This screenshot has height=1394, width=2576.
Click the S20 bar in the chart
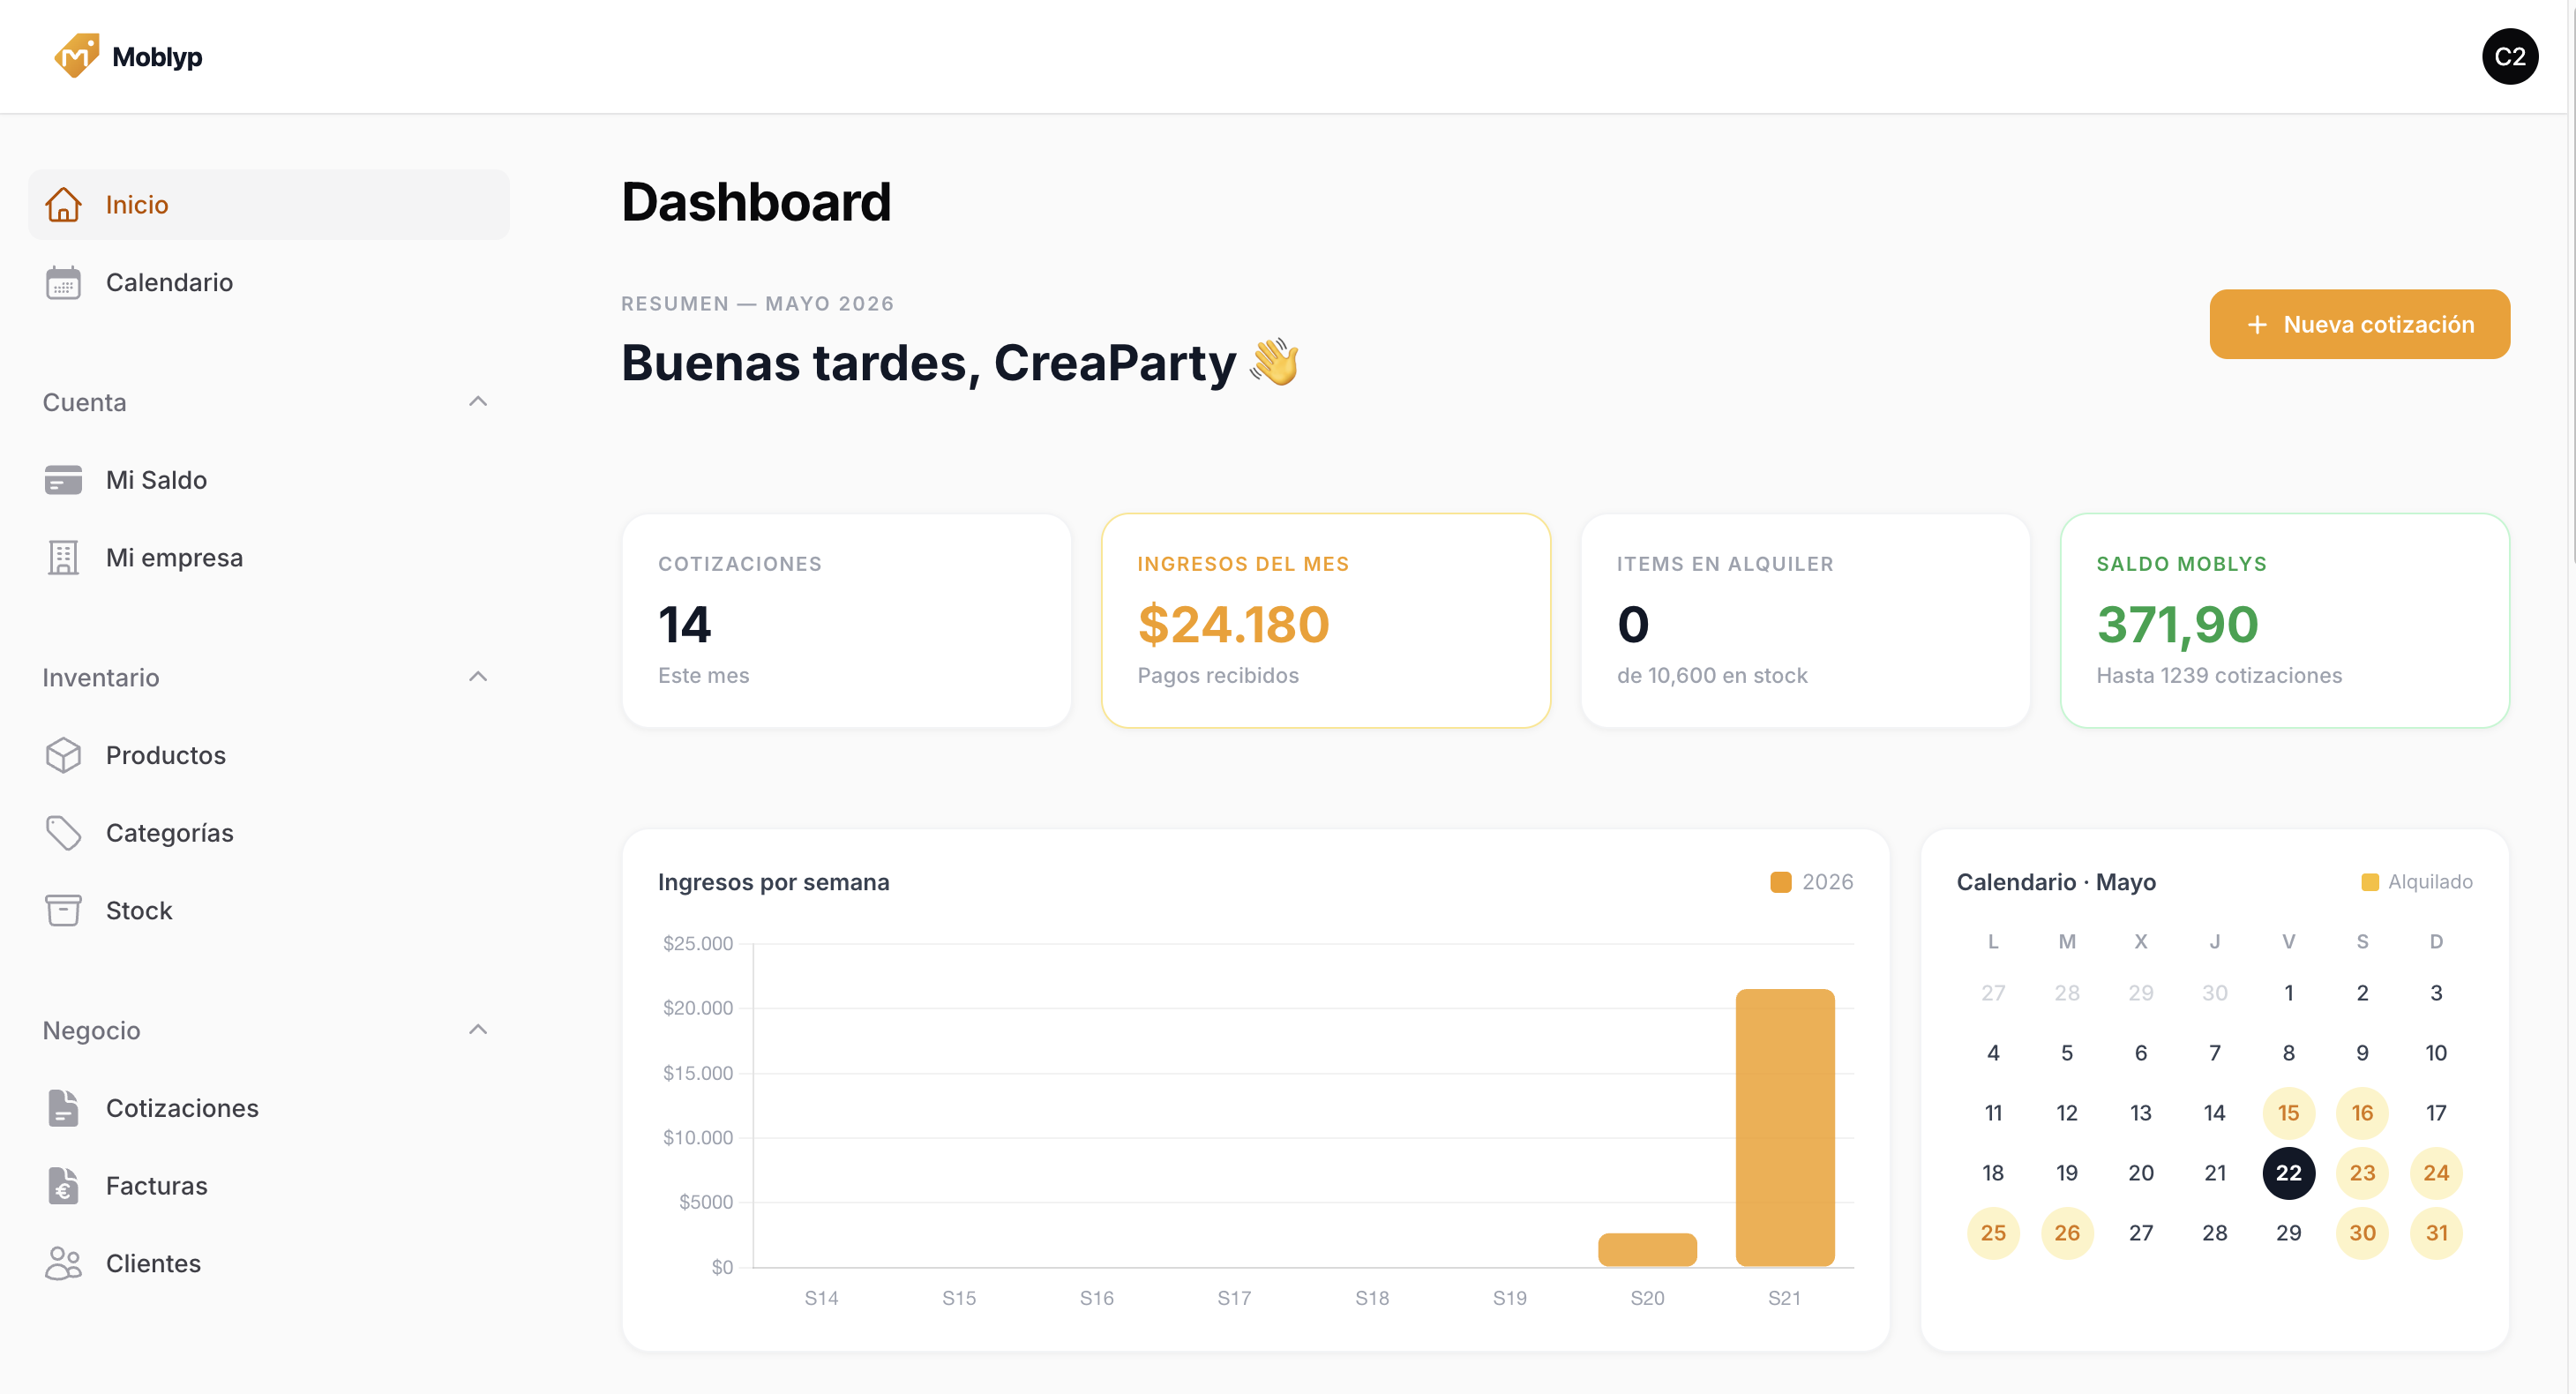point(1647,1250)
